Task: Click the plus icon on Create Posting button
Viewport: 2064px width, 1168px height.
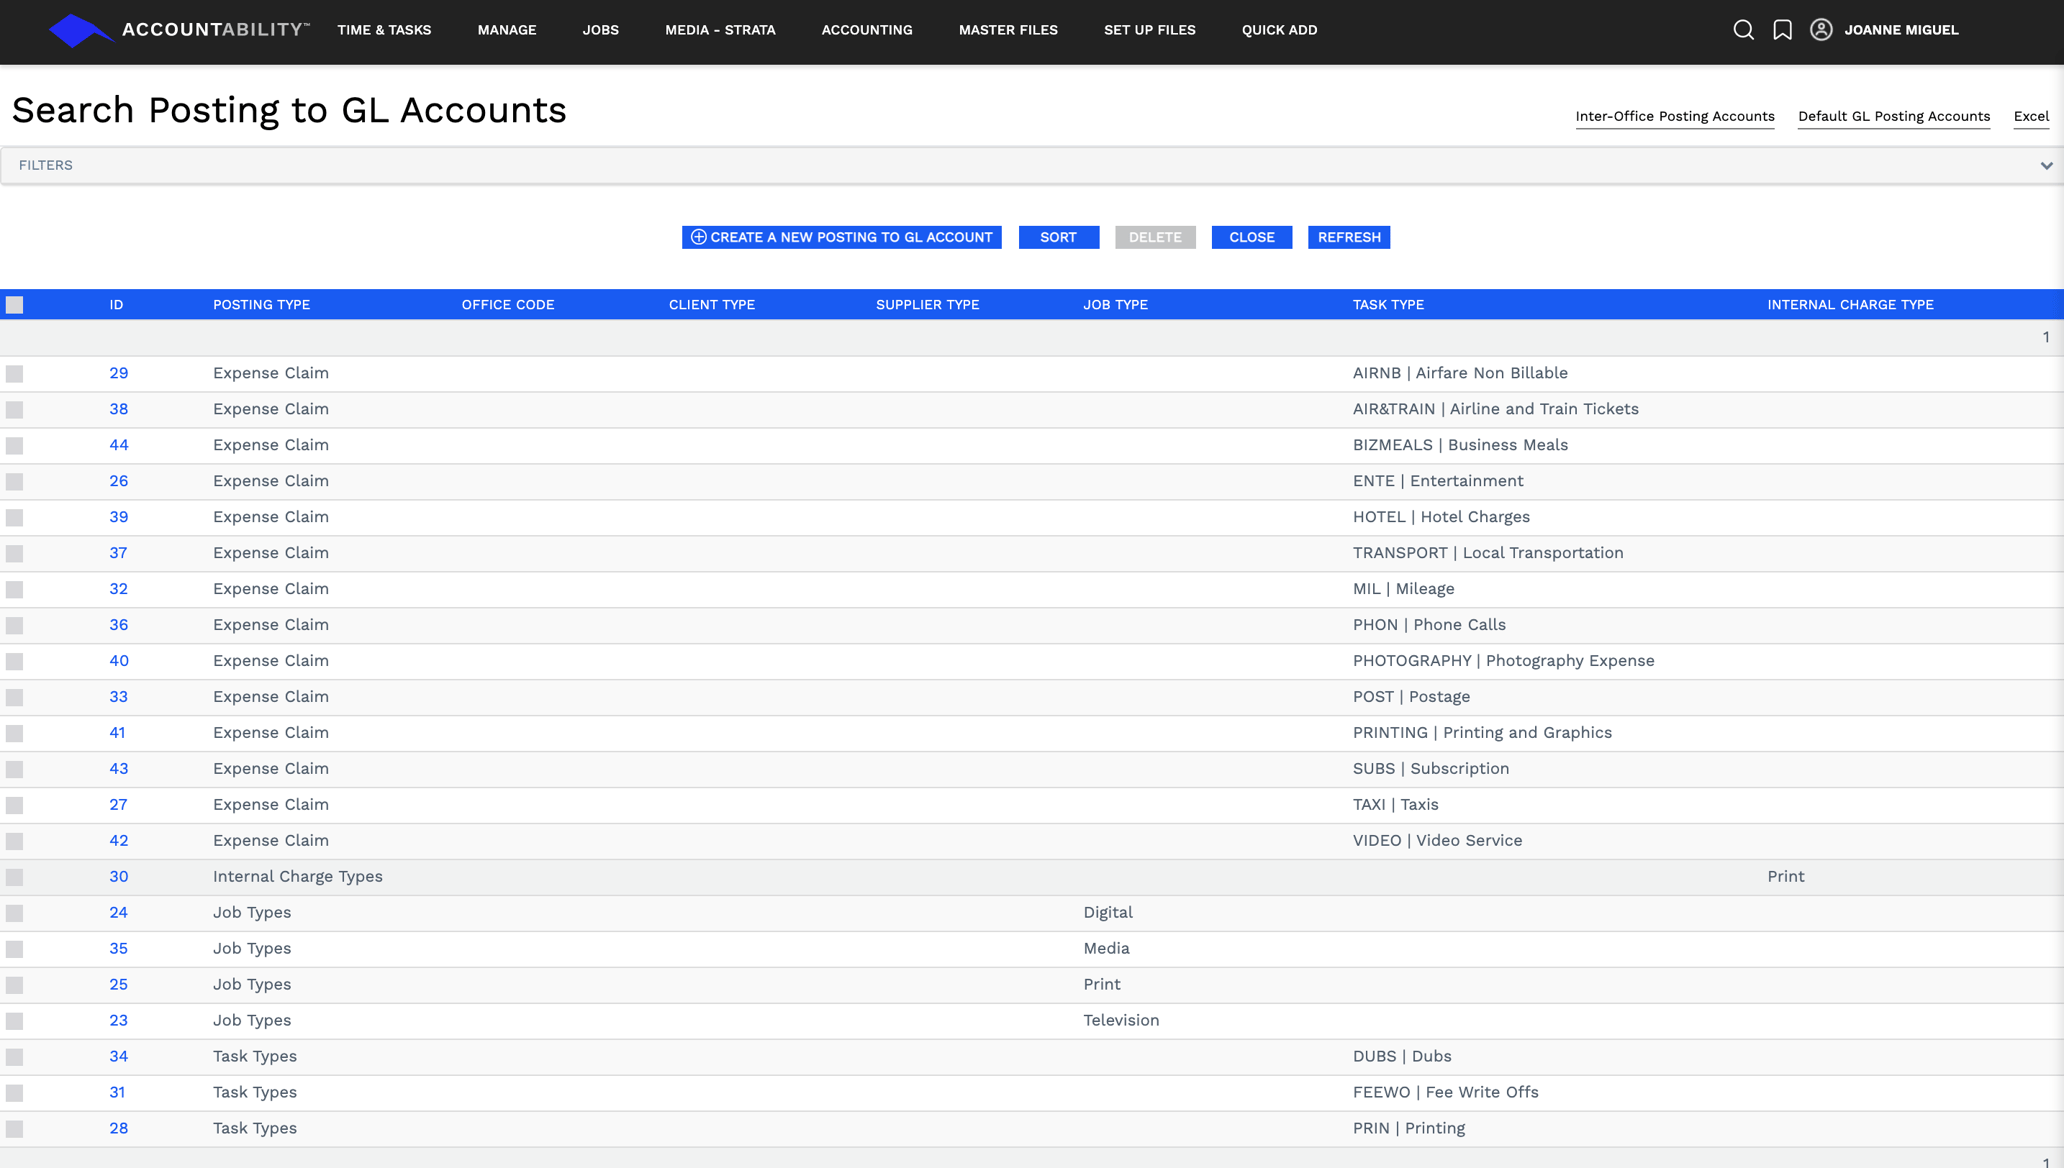Action: pyautogui.click(x=698, y=237)
